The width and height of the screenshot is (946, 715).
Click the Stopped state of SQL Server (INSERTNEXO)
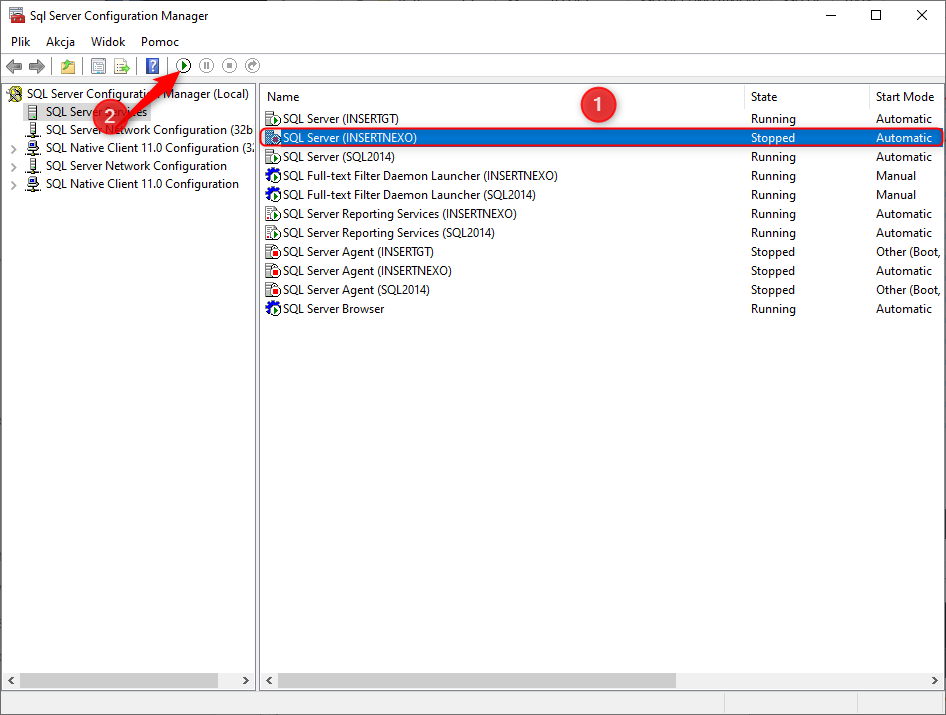click(773, 138)
